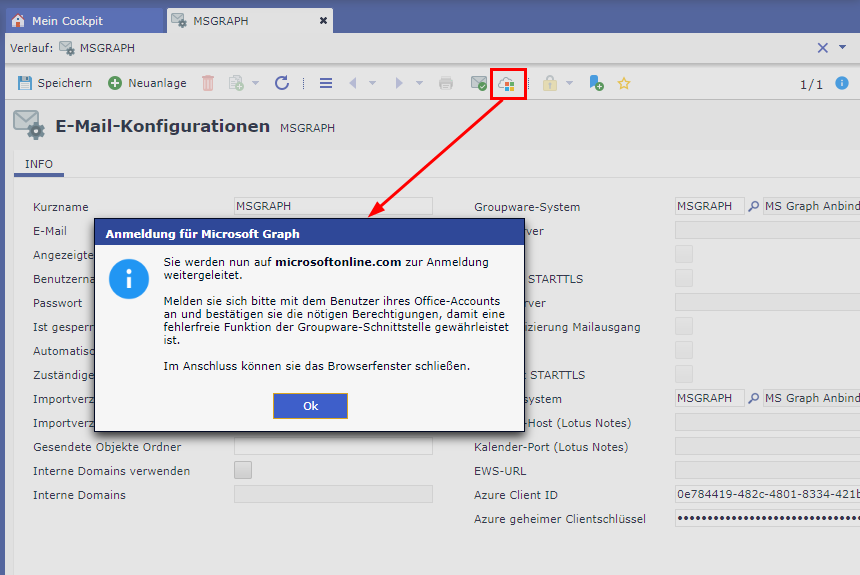This screenshot has height=575, width=860.
Task: Expand the Verlauf history chevron
Action: click(x=842, y=47)
